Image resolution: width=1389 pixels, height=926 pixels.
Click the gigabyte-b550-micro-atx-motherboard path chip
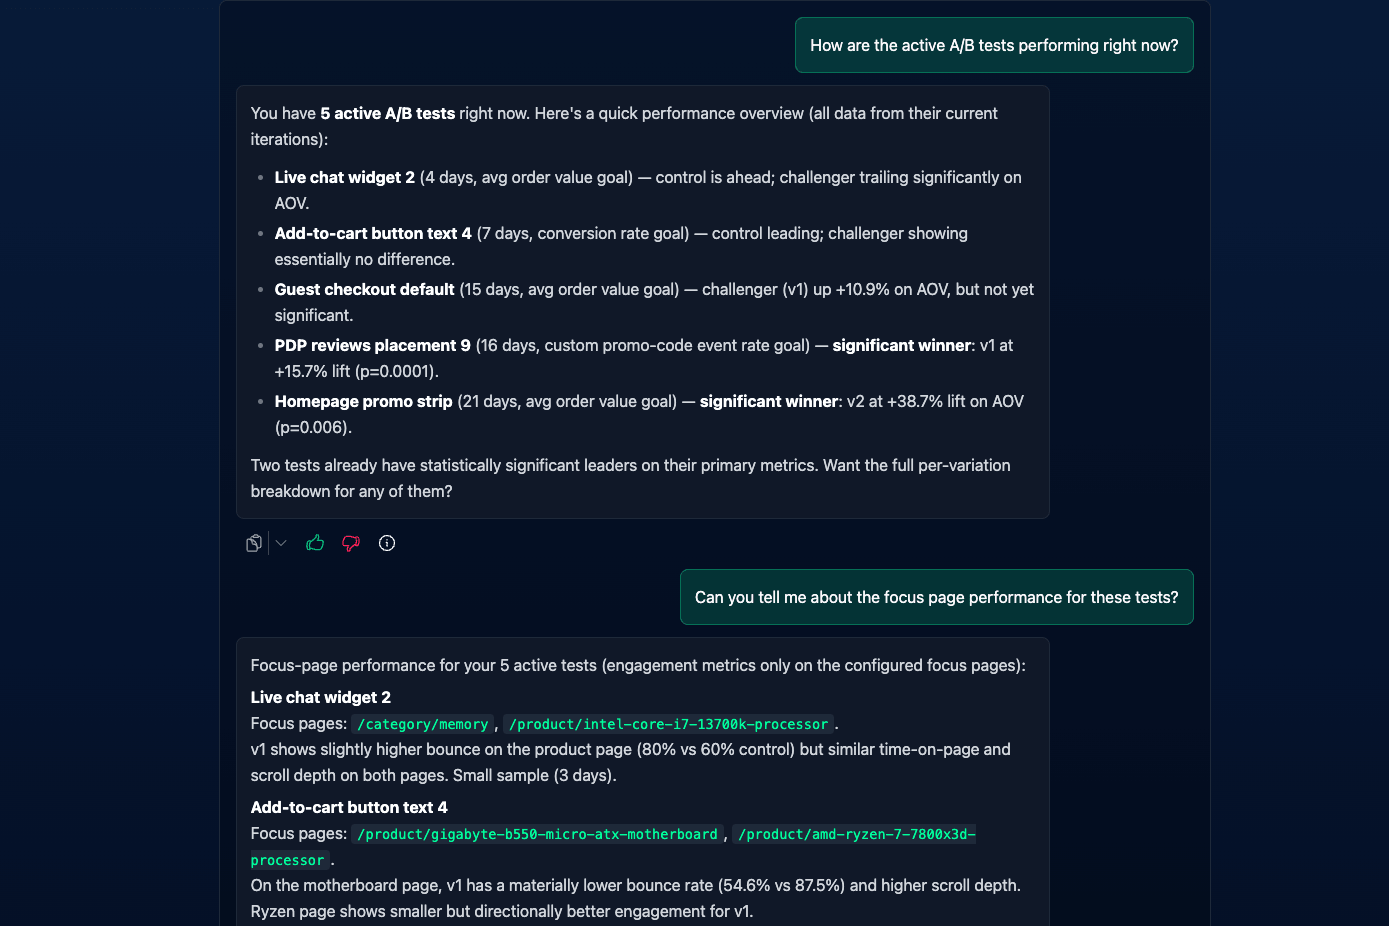[537, 834]
